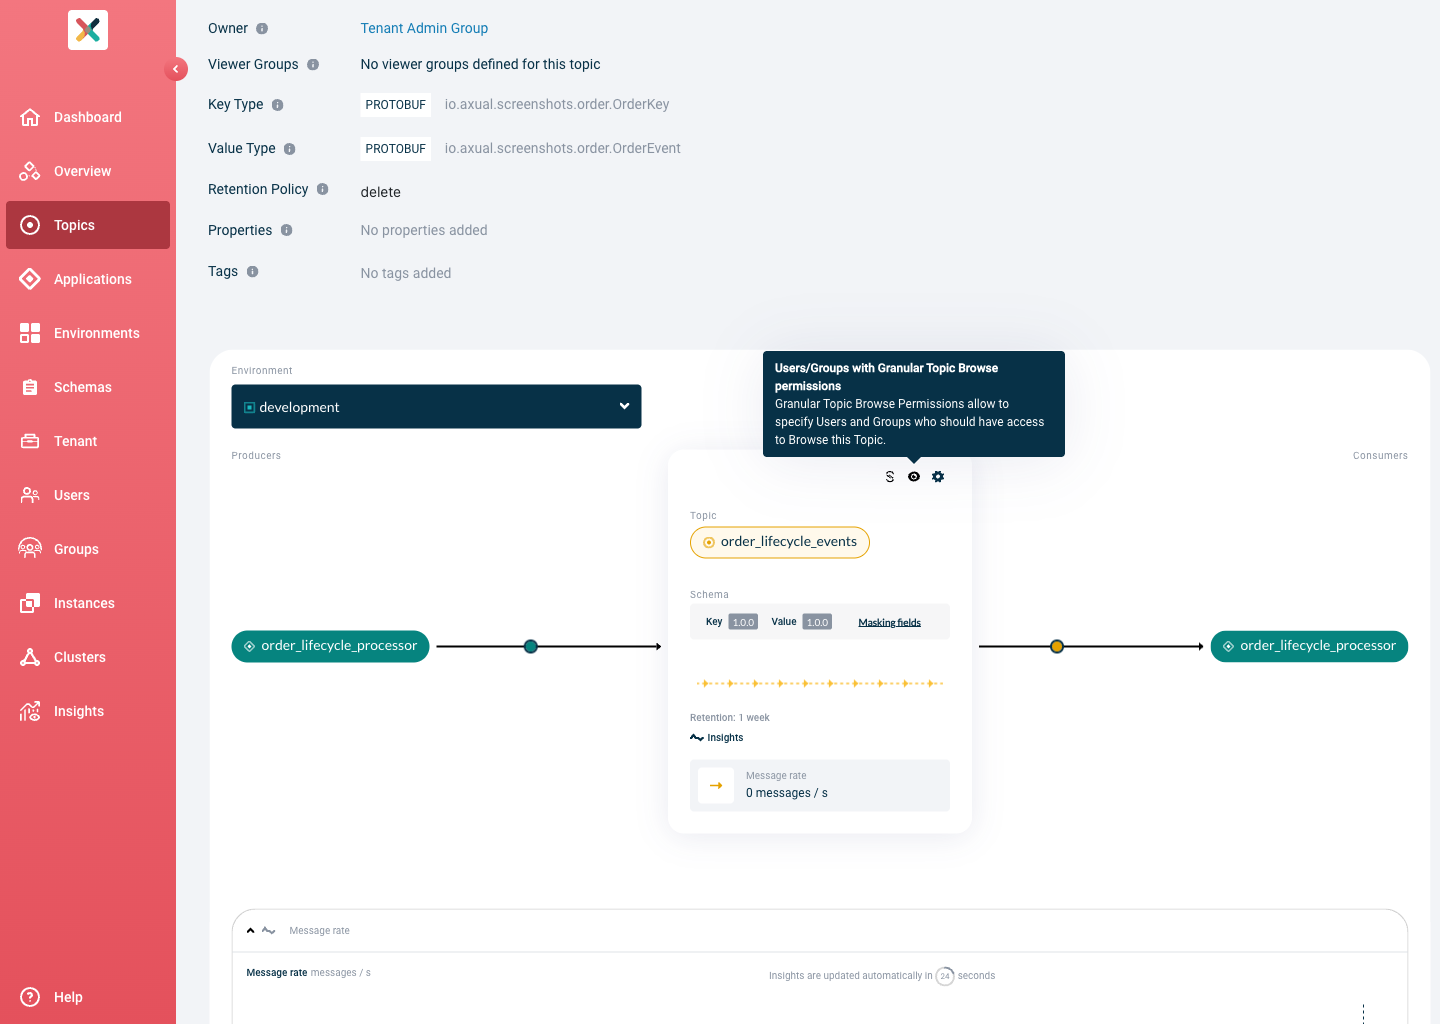Open topic settings gear icon
The height and width of the screenshot is (1024, 1440).
point(938,477)
